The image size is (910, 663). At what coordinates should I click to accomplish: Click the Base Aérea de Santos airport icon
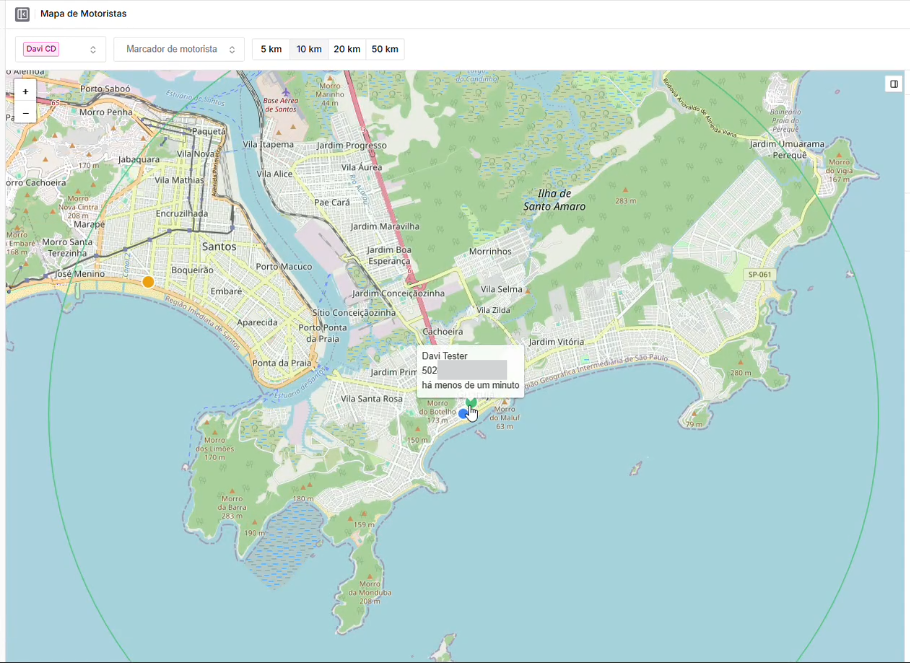click(x=286, y=92)
